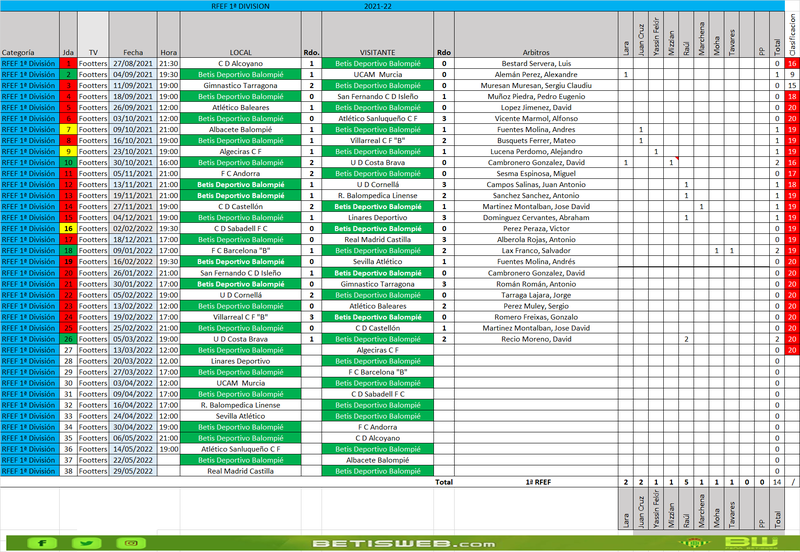Click the LOCAL column header
The image size is (800, 552).
tap(240, 34)
